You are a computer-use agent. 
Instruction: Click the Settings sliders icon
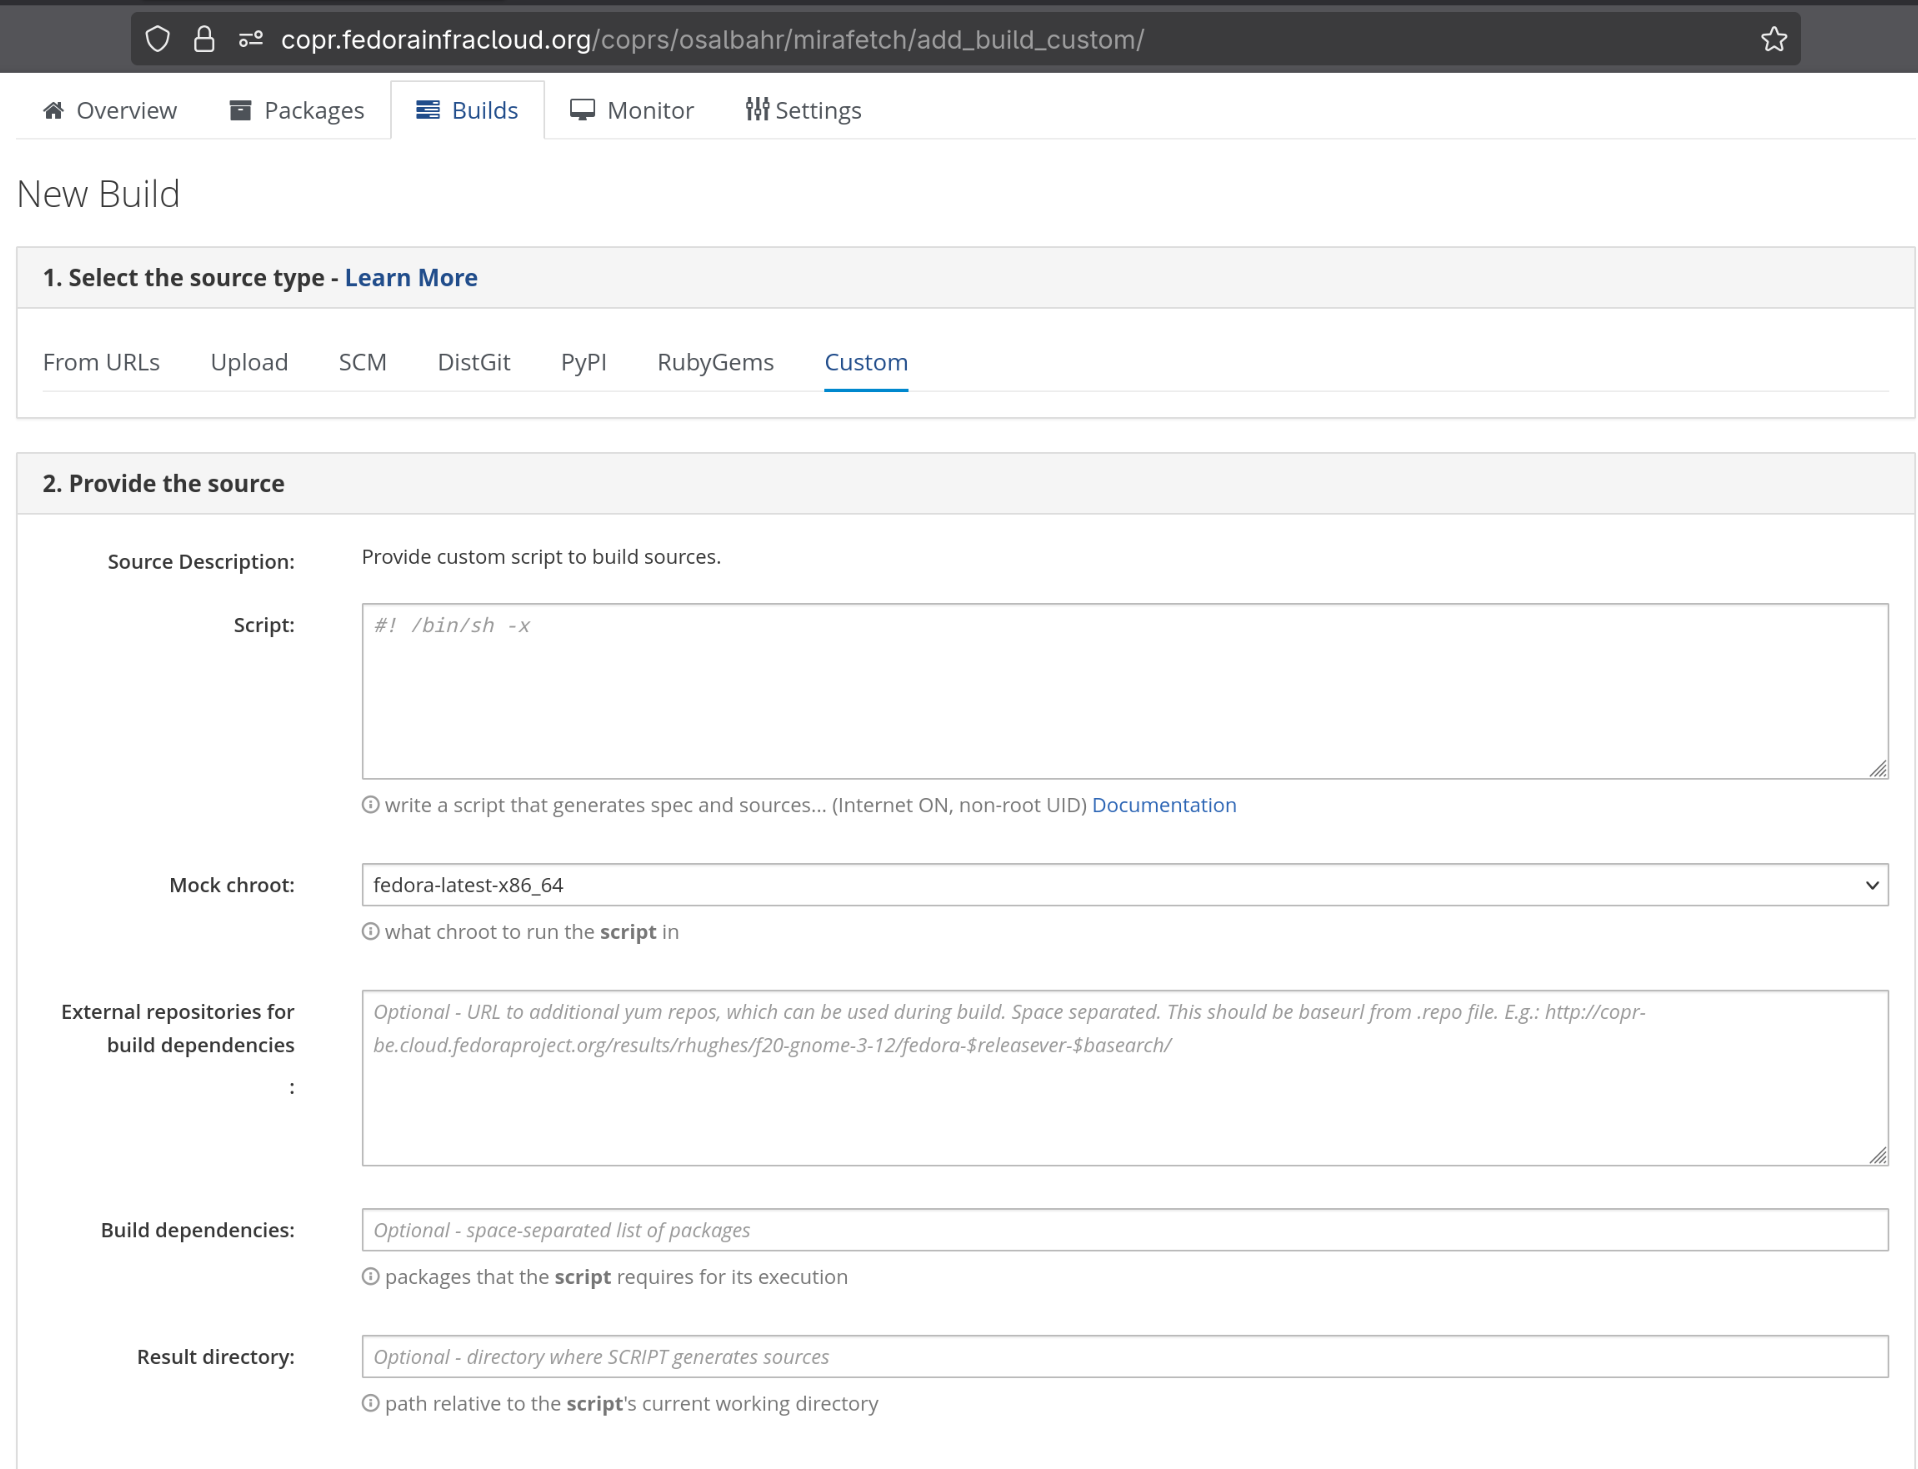[756, 110]
